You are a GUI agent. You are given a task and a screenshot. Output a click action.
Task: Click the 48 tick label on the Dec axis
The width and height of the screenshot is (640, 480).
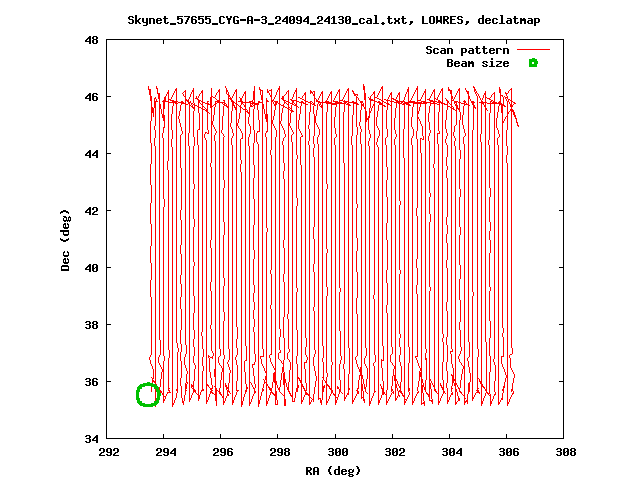pyautogui.click(x=91, y=41)
